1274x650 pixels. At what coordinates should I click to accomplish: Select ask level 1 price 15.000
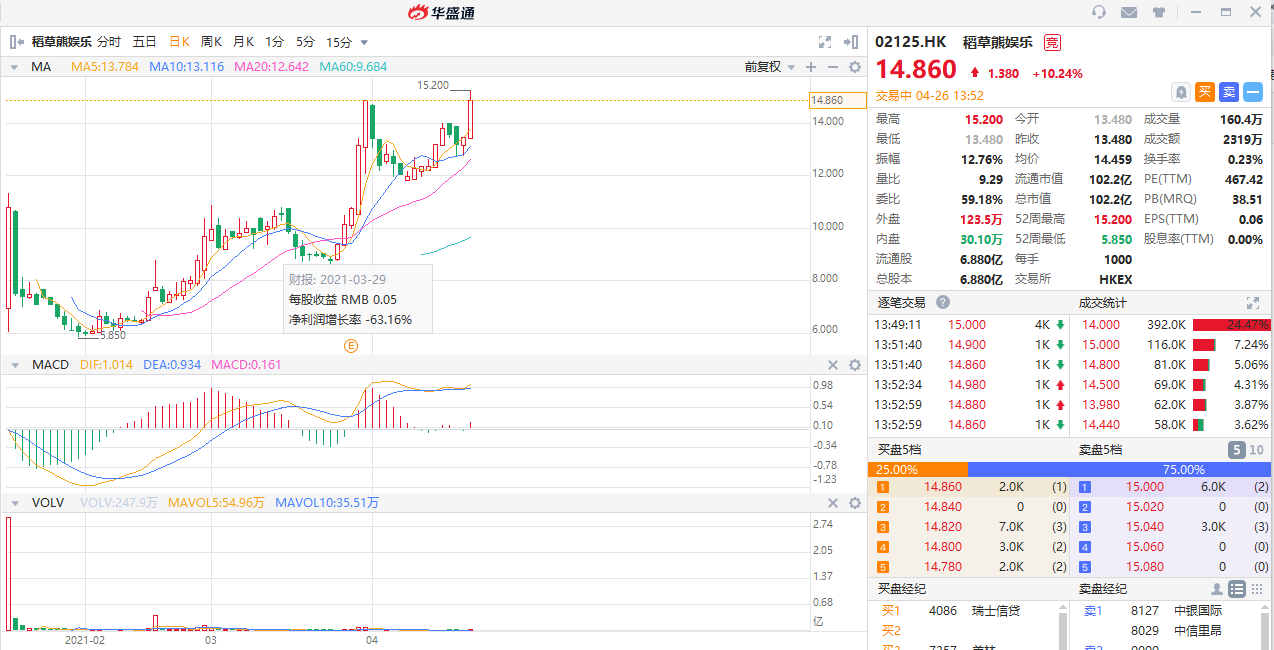click(1145, 487)
